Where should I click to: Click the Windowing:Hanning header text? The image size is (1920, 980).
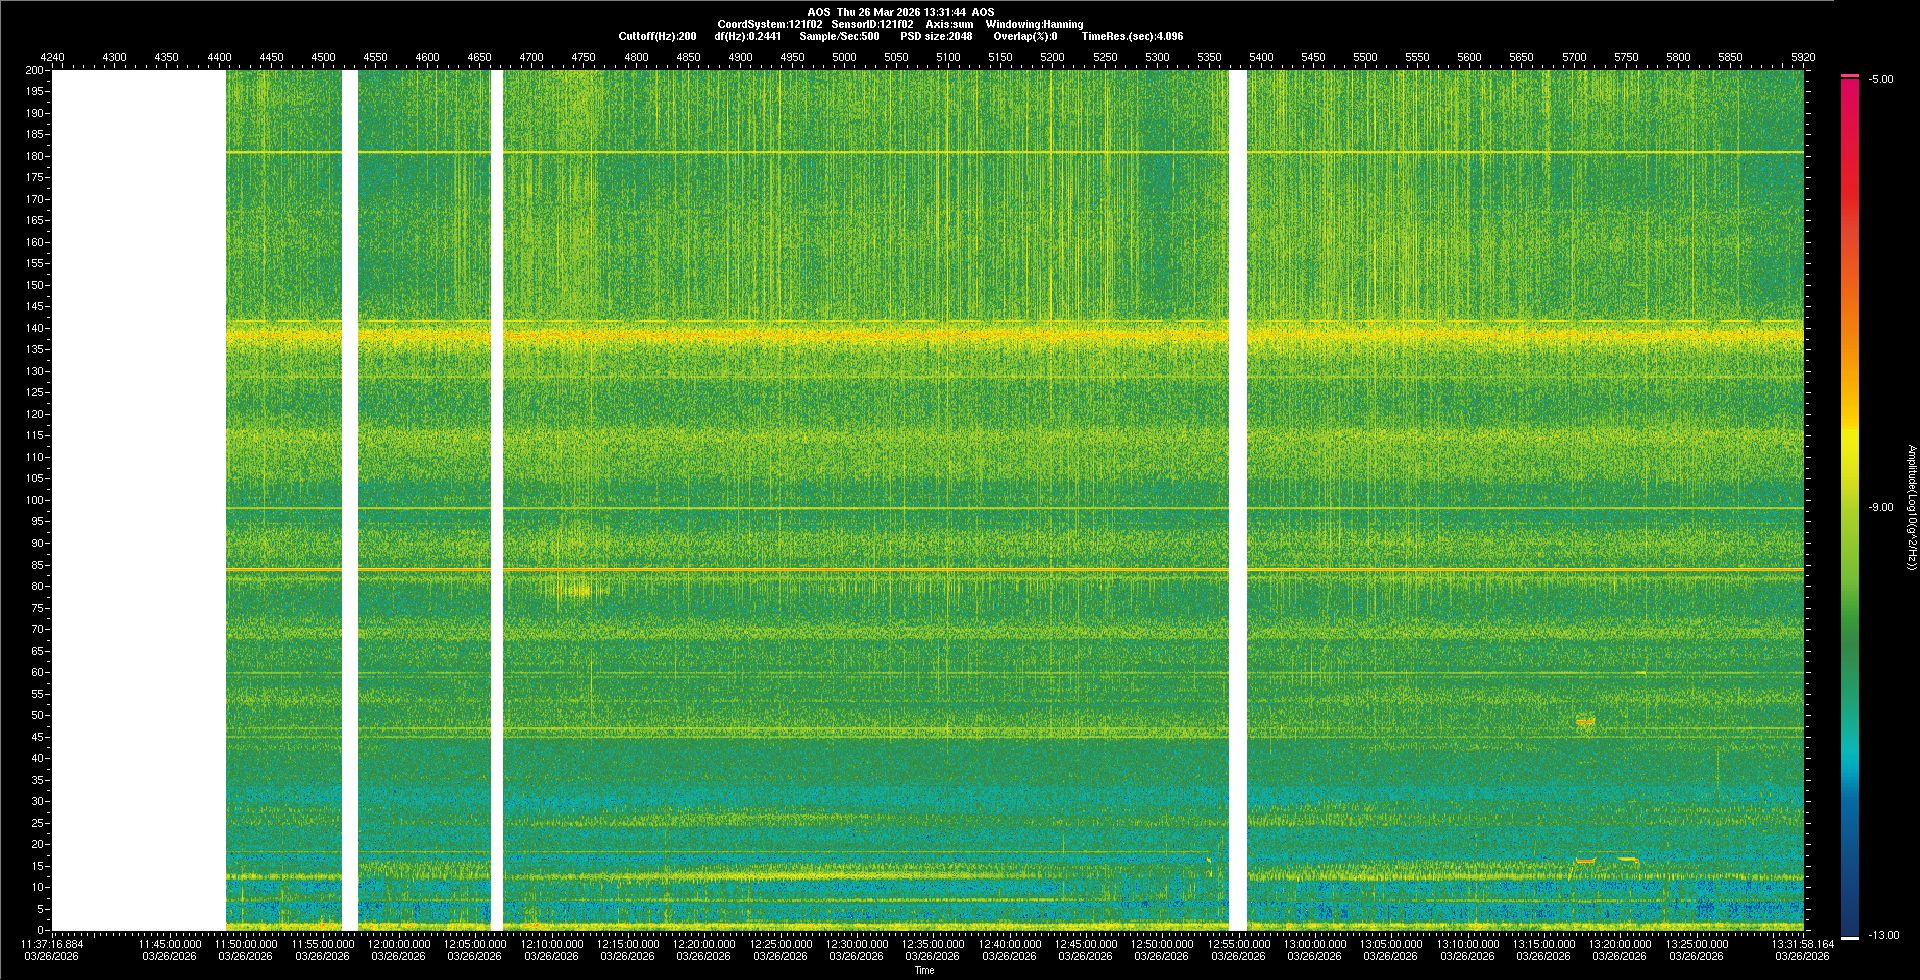pyautogui.click(x=1034, y=24)
